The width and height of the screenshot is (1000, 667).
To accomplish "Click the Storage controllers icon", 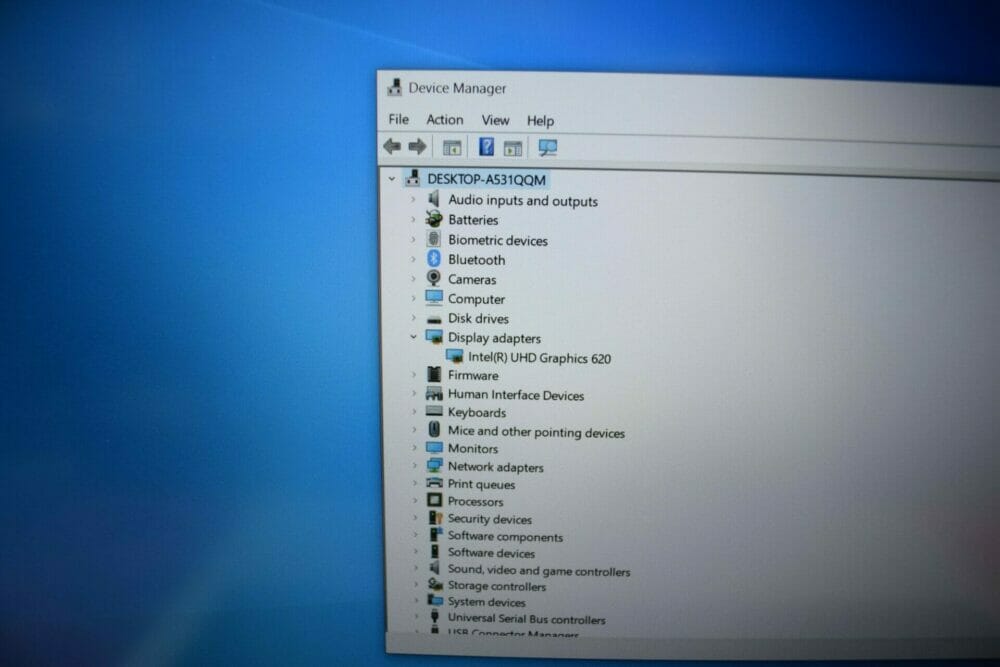I will (436, 585).
